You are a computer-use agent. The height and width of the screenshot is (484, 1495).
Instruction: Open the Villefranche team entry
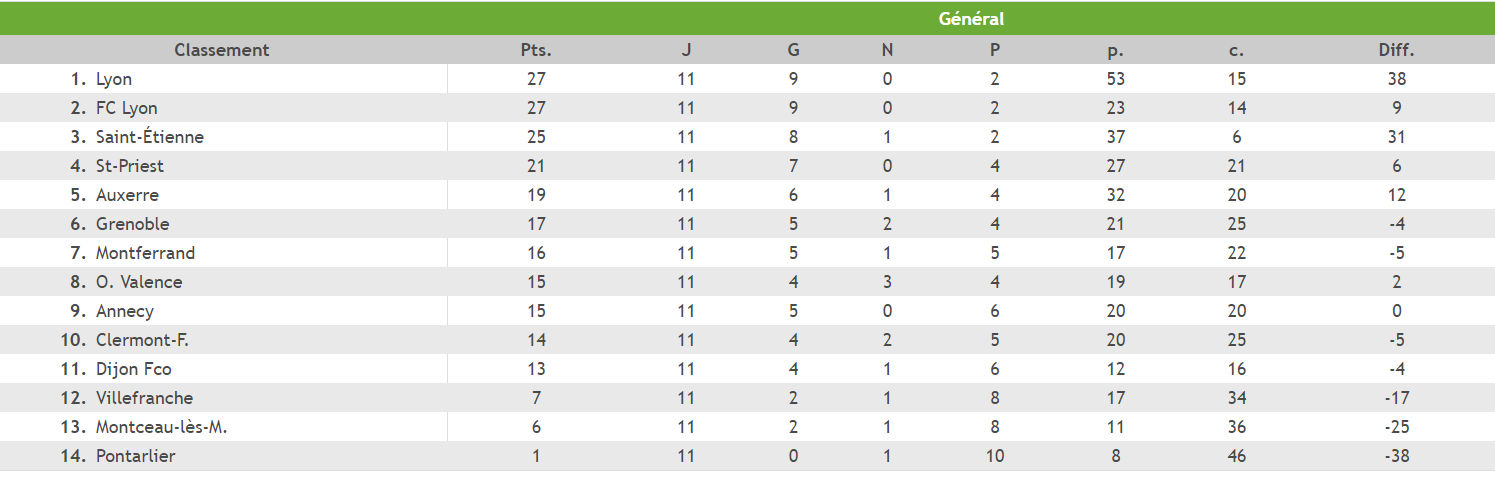[144, 398]
